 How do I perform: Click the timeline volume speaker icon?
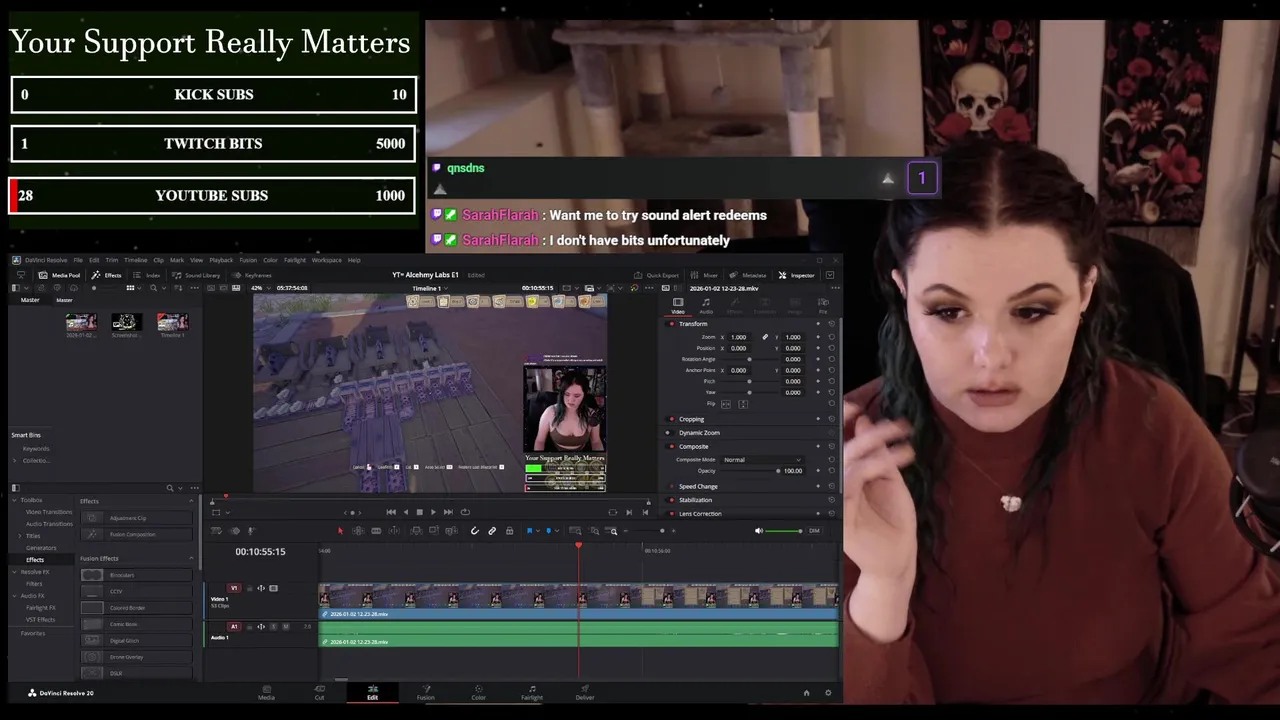pyautogui.click(x=758, y=531)
